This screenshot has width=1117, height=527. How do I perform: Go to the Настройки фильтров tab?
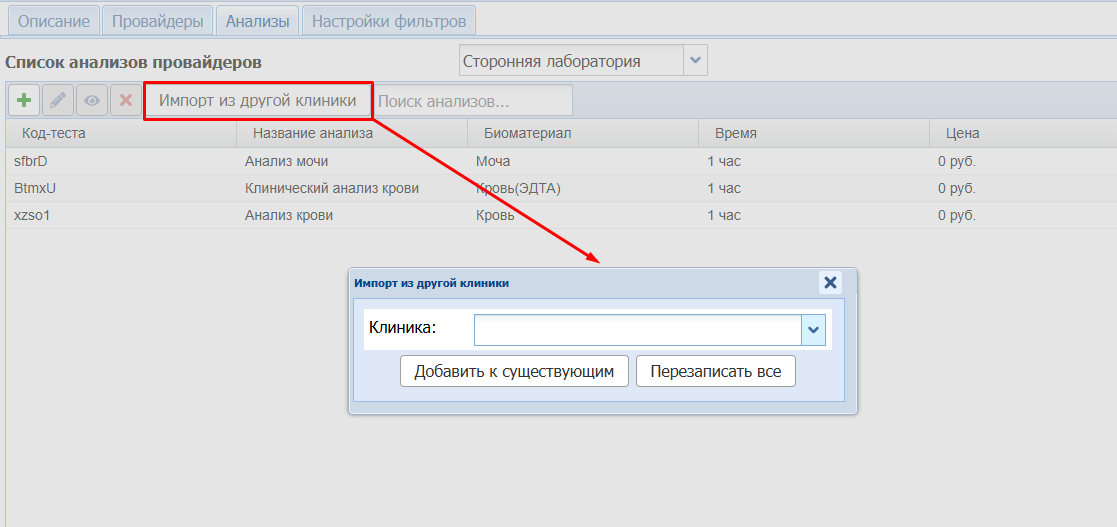pos(389,21)
